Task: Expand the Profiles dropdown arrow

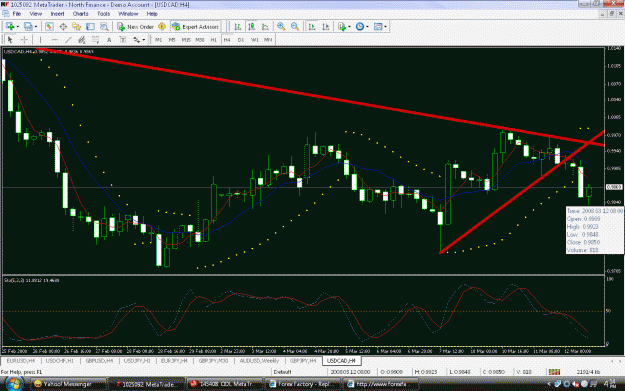Action: [x=36, y=27]
